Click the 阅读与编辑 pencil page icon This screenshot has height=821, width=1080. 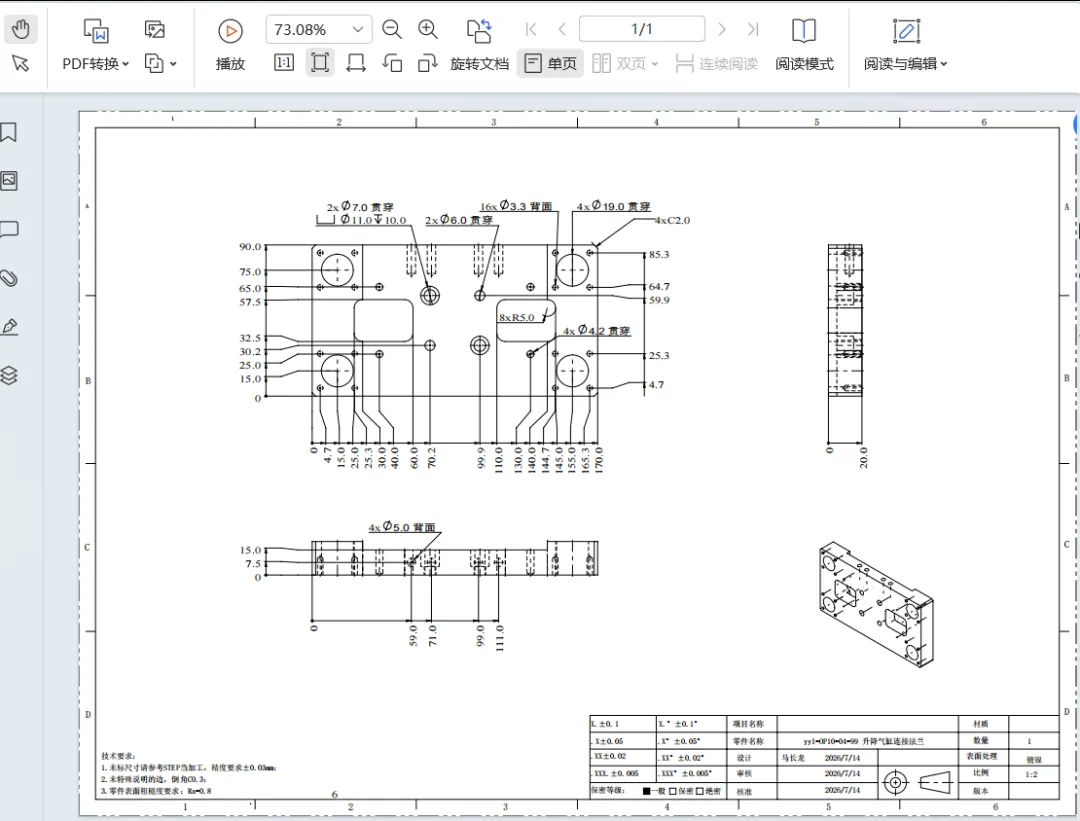(906, 30)
